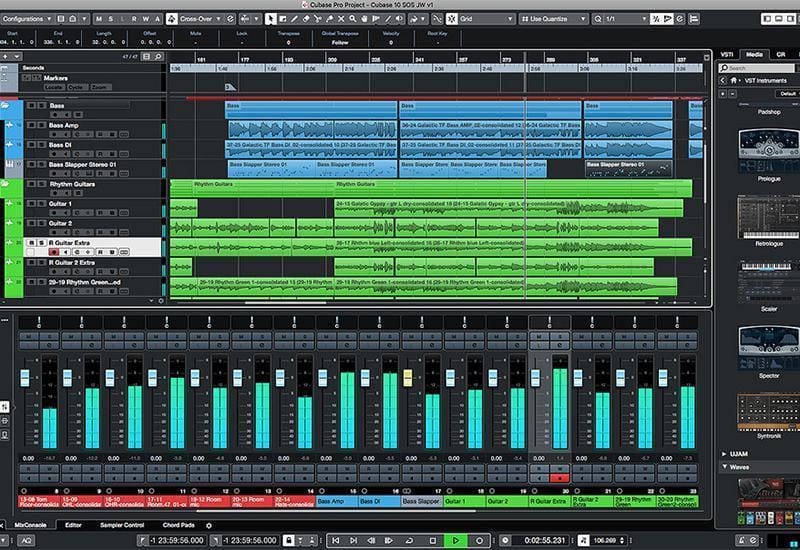Open the Use Quantize dropdown

[x=550, y=19]
